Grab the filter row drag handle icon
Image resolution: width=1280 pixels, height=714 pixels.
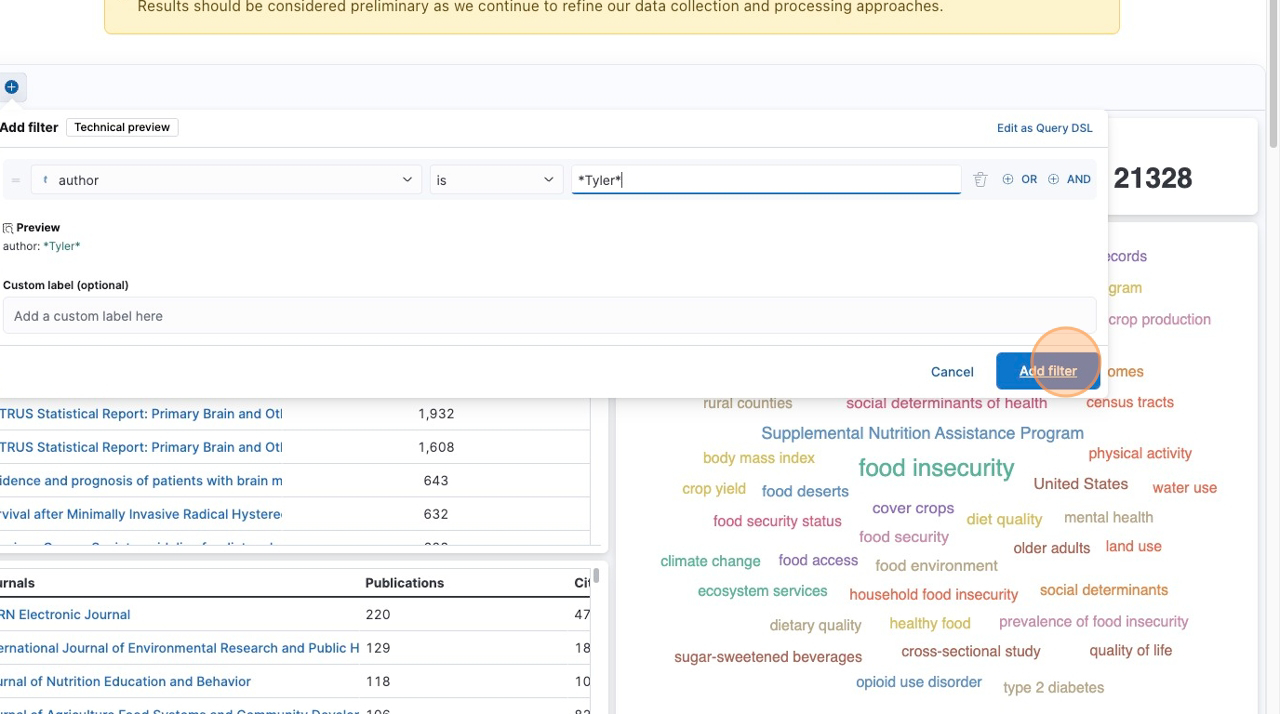click(x=15, y=180)
